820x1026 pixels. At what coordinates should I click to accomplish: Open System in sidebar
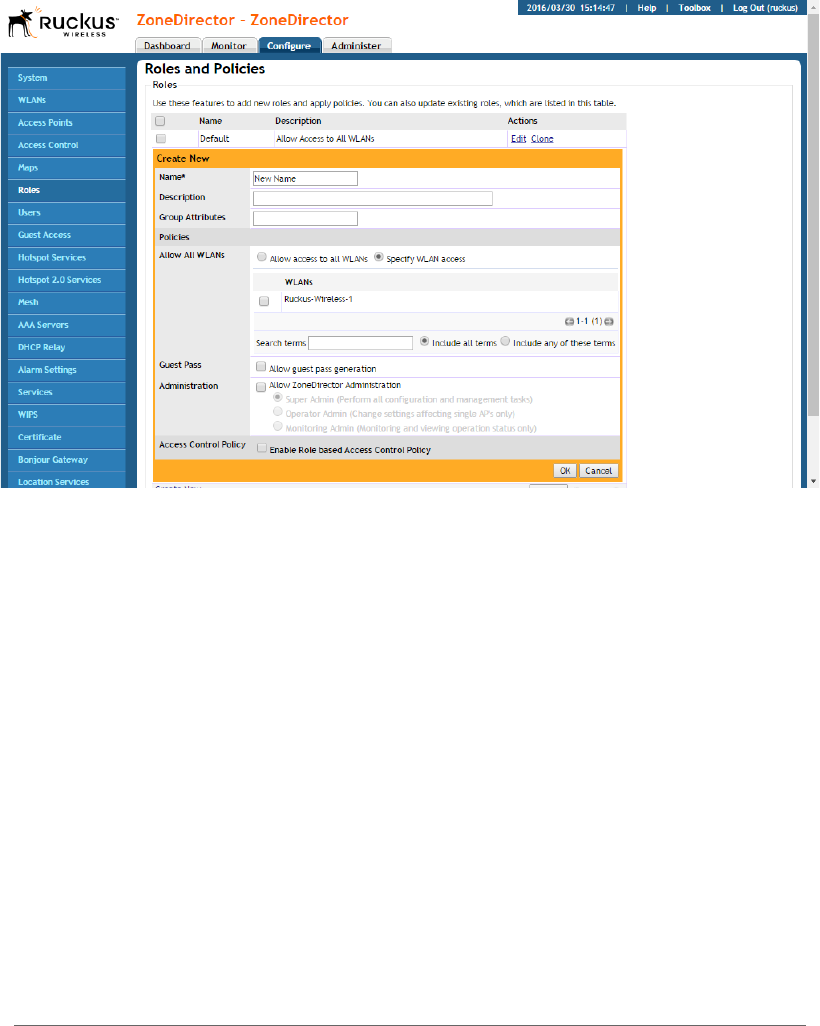pyautogui.click(x=67, y=78)
